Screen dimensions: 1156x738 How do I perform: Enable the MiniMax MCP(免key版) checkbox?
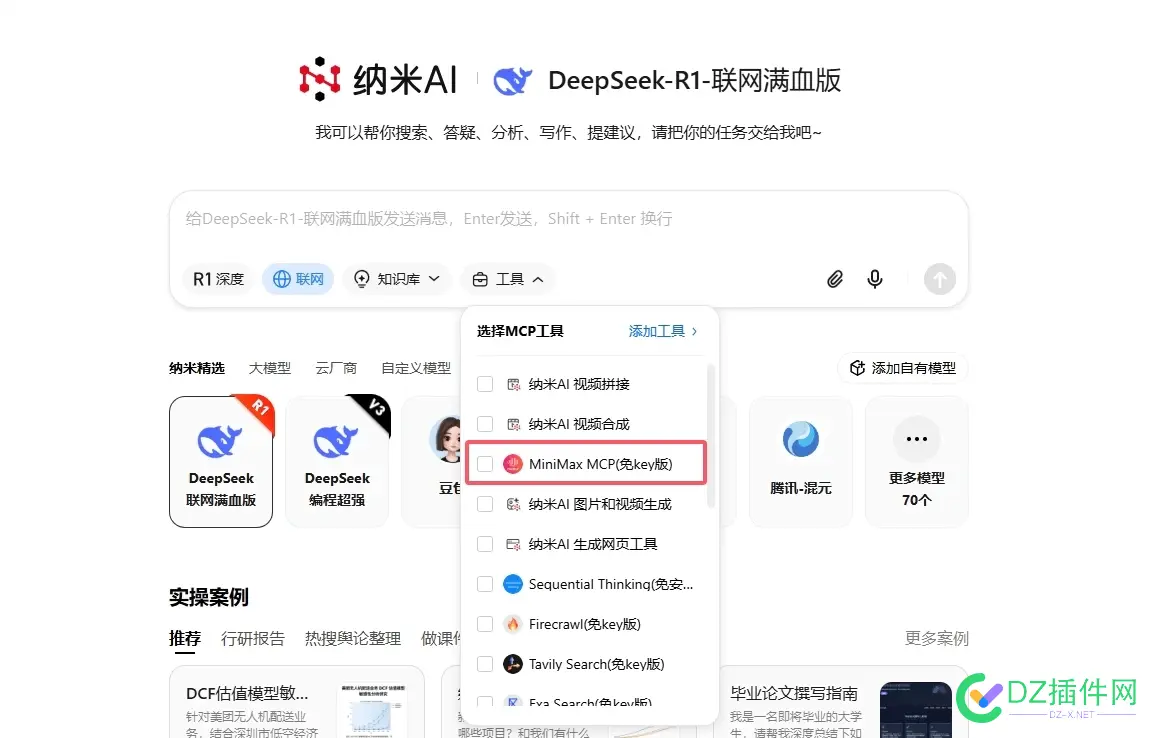pyautogui.click(x=485, y=463)
